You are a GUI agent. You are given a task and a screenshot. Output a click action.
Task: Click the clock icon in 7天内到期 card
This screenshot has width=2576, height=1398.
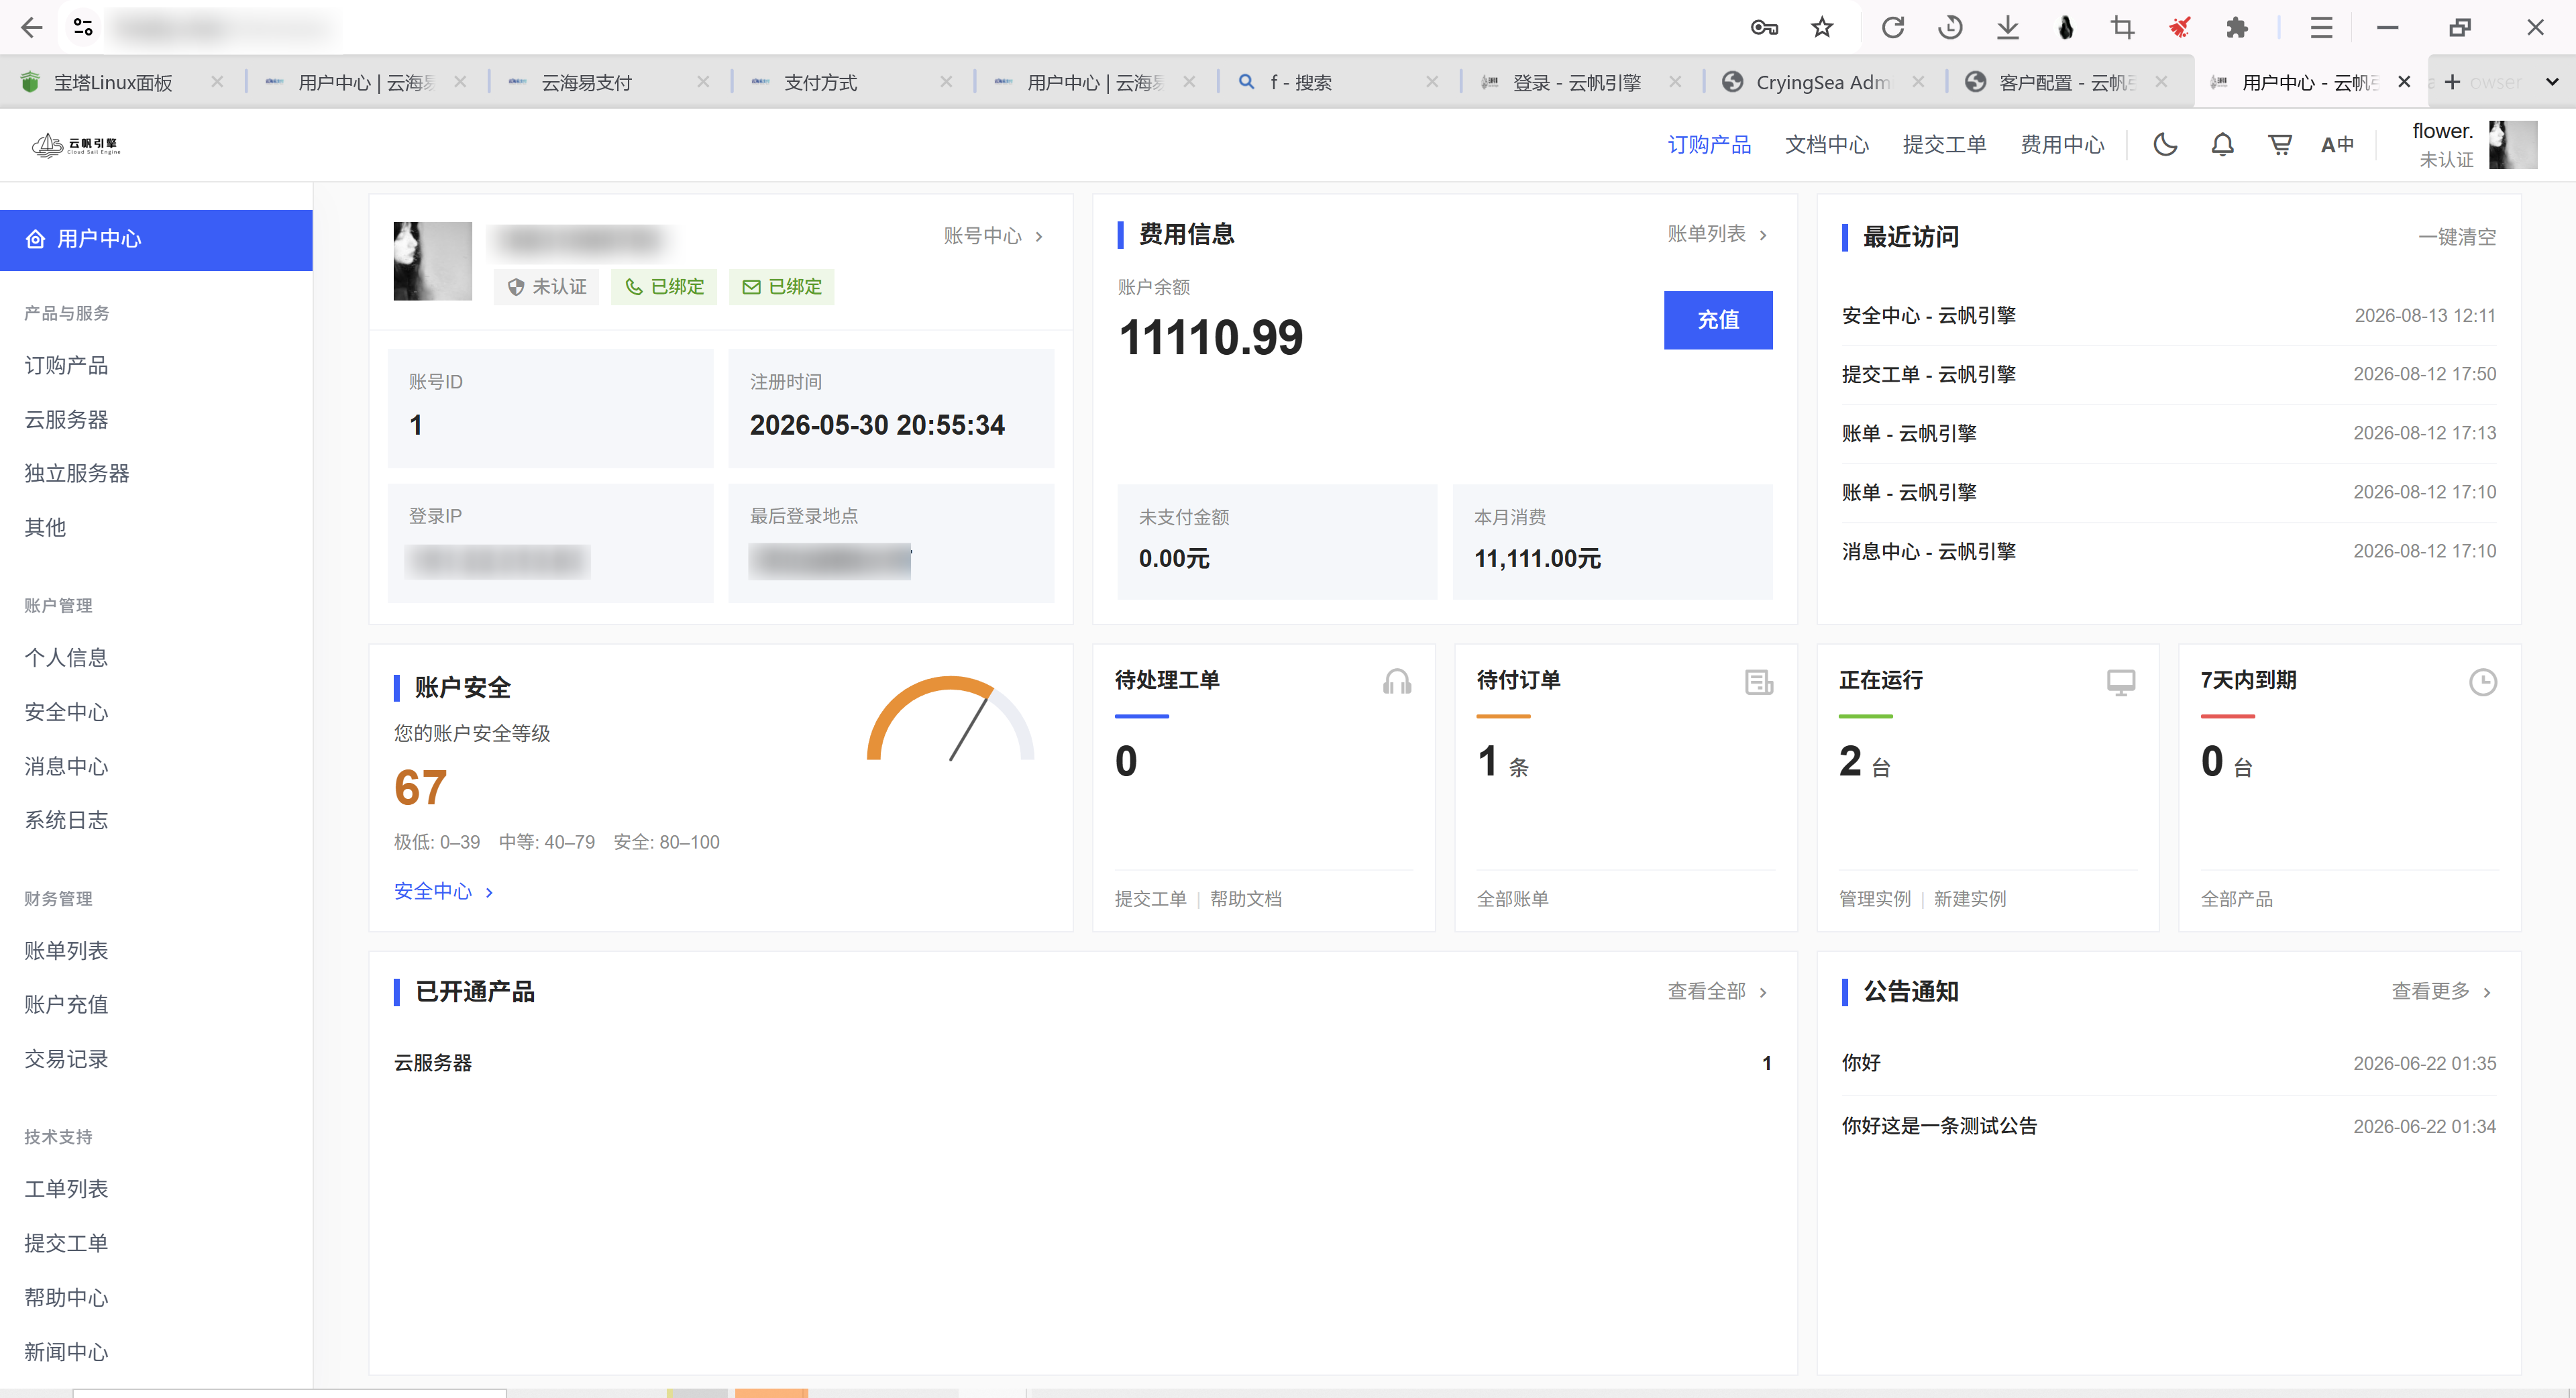click(x=2483, y=682)
